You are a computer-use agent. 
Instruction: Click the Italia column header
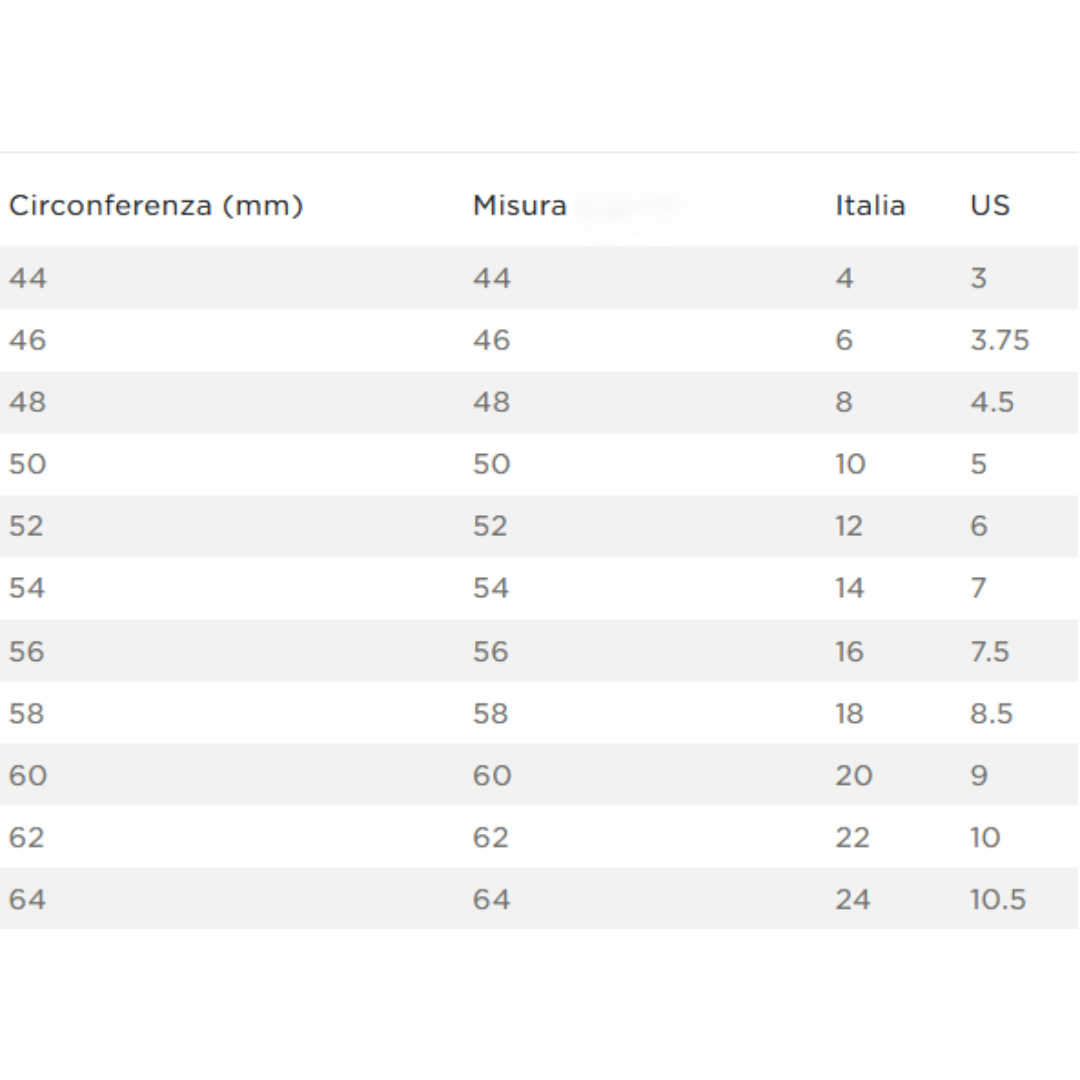(x=870, y=206)
